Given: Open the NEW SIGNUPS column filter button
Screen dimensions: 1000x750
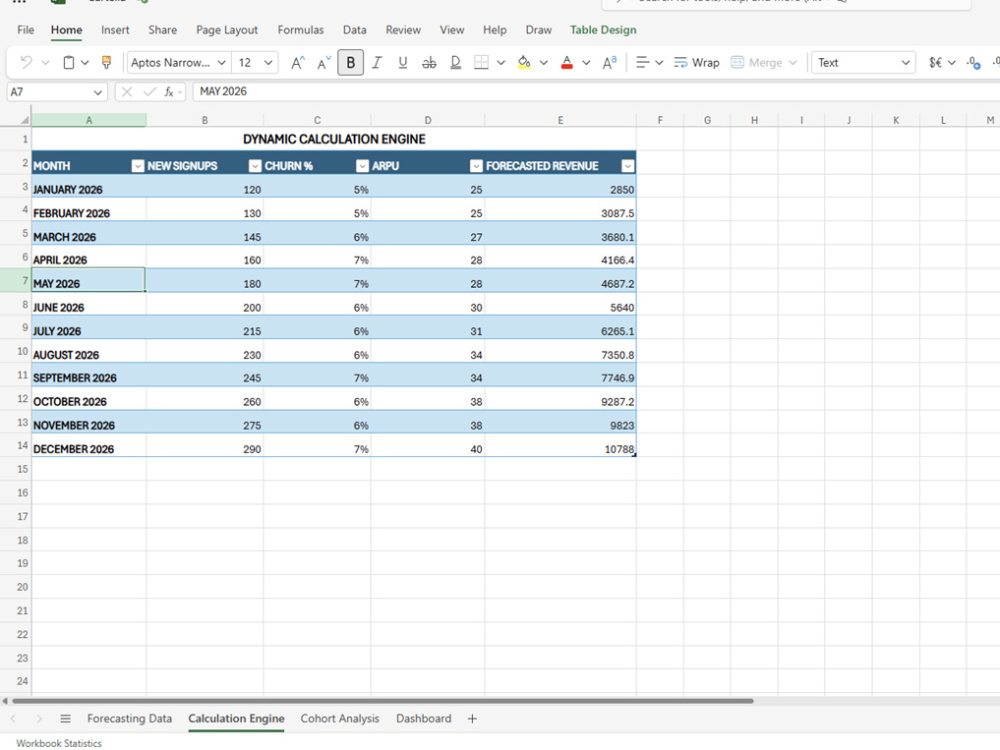Looking at the screenshot, I should [255, 166].
